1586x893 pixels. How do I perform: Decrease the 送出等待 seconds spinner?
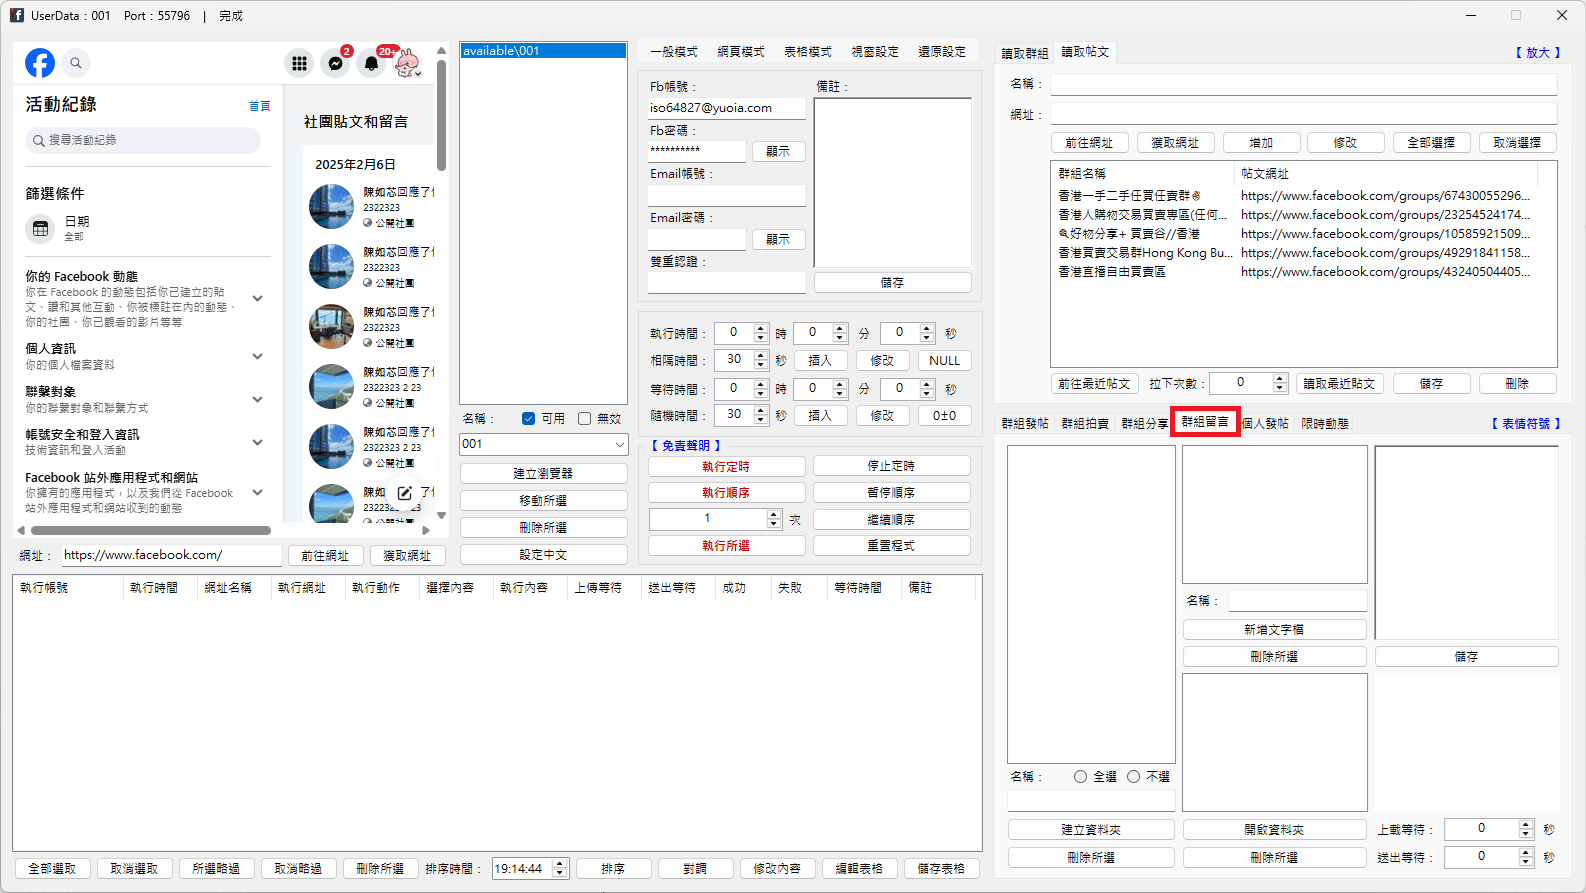(1526, 862)
